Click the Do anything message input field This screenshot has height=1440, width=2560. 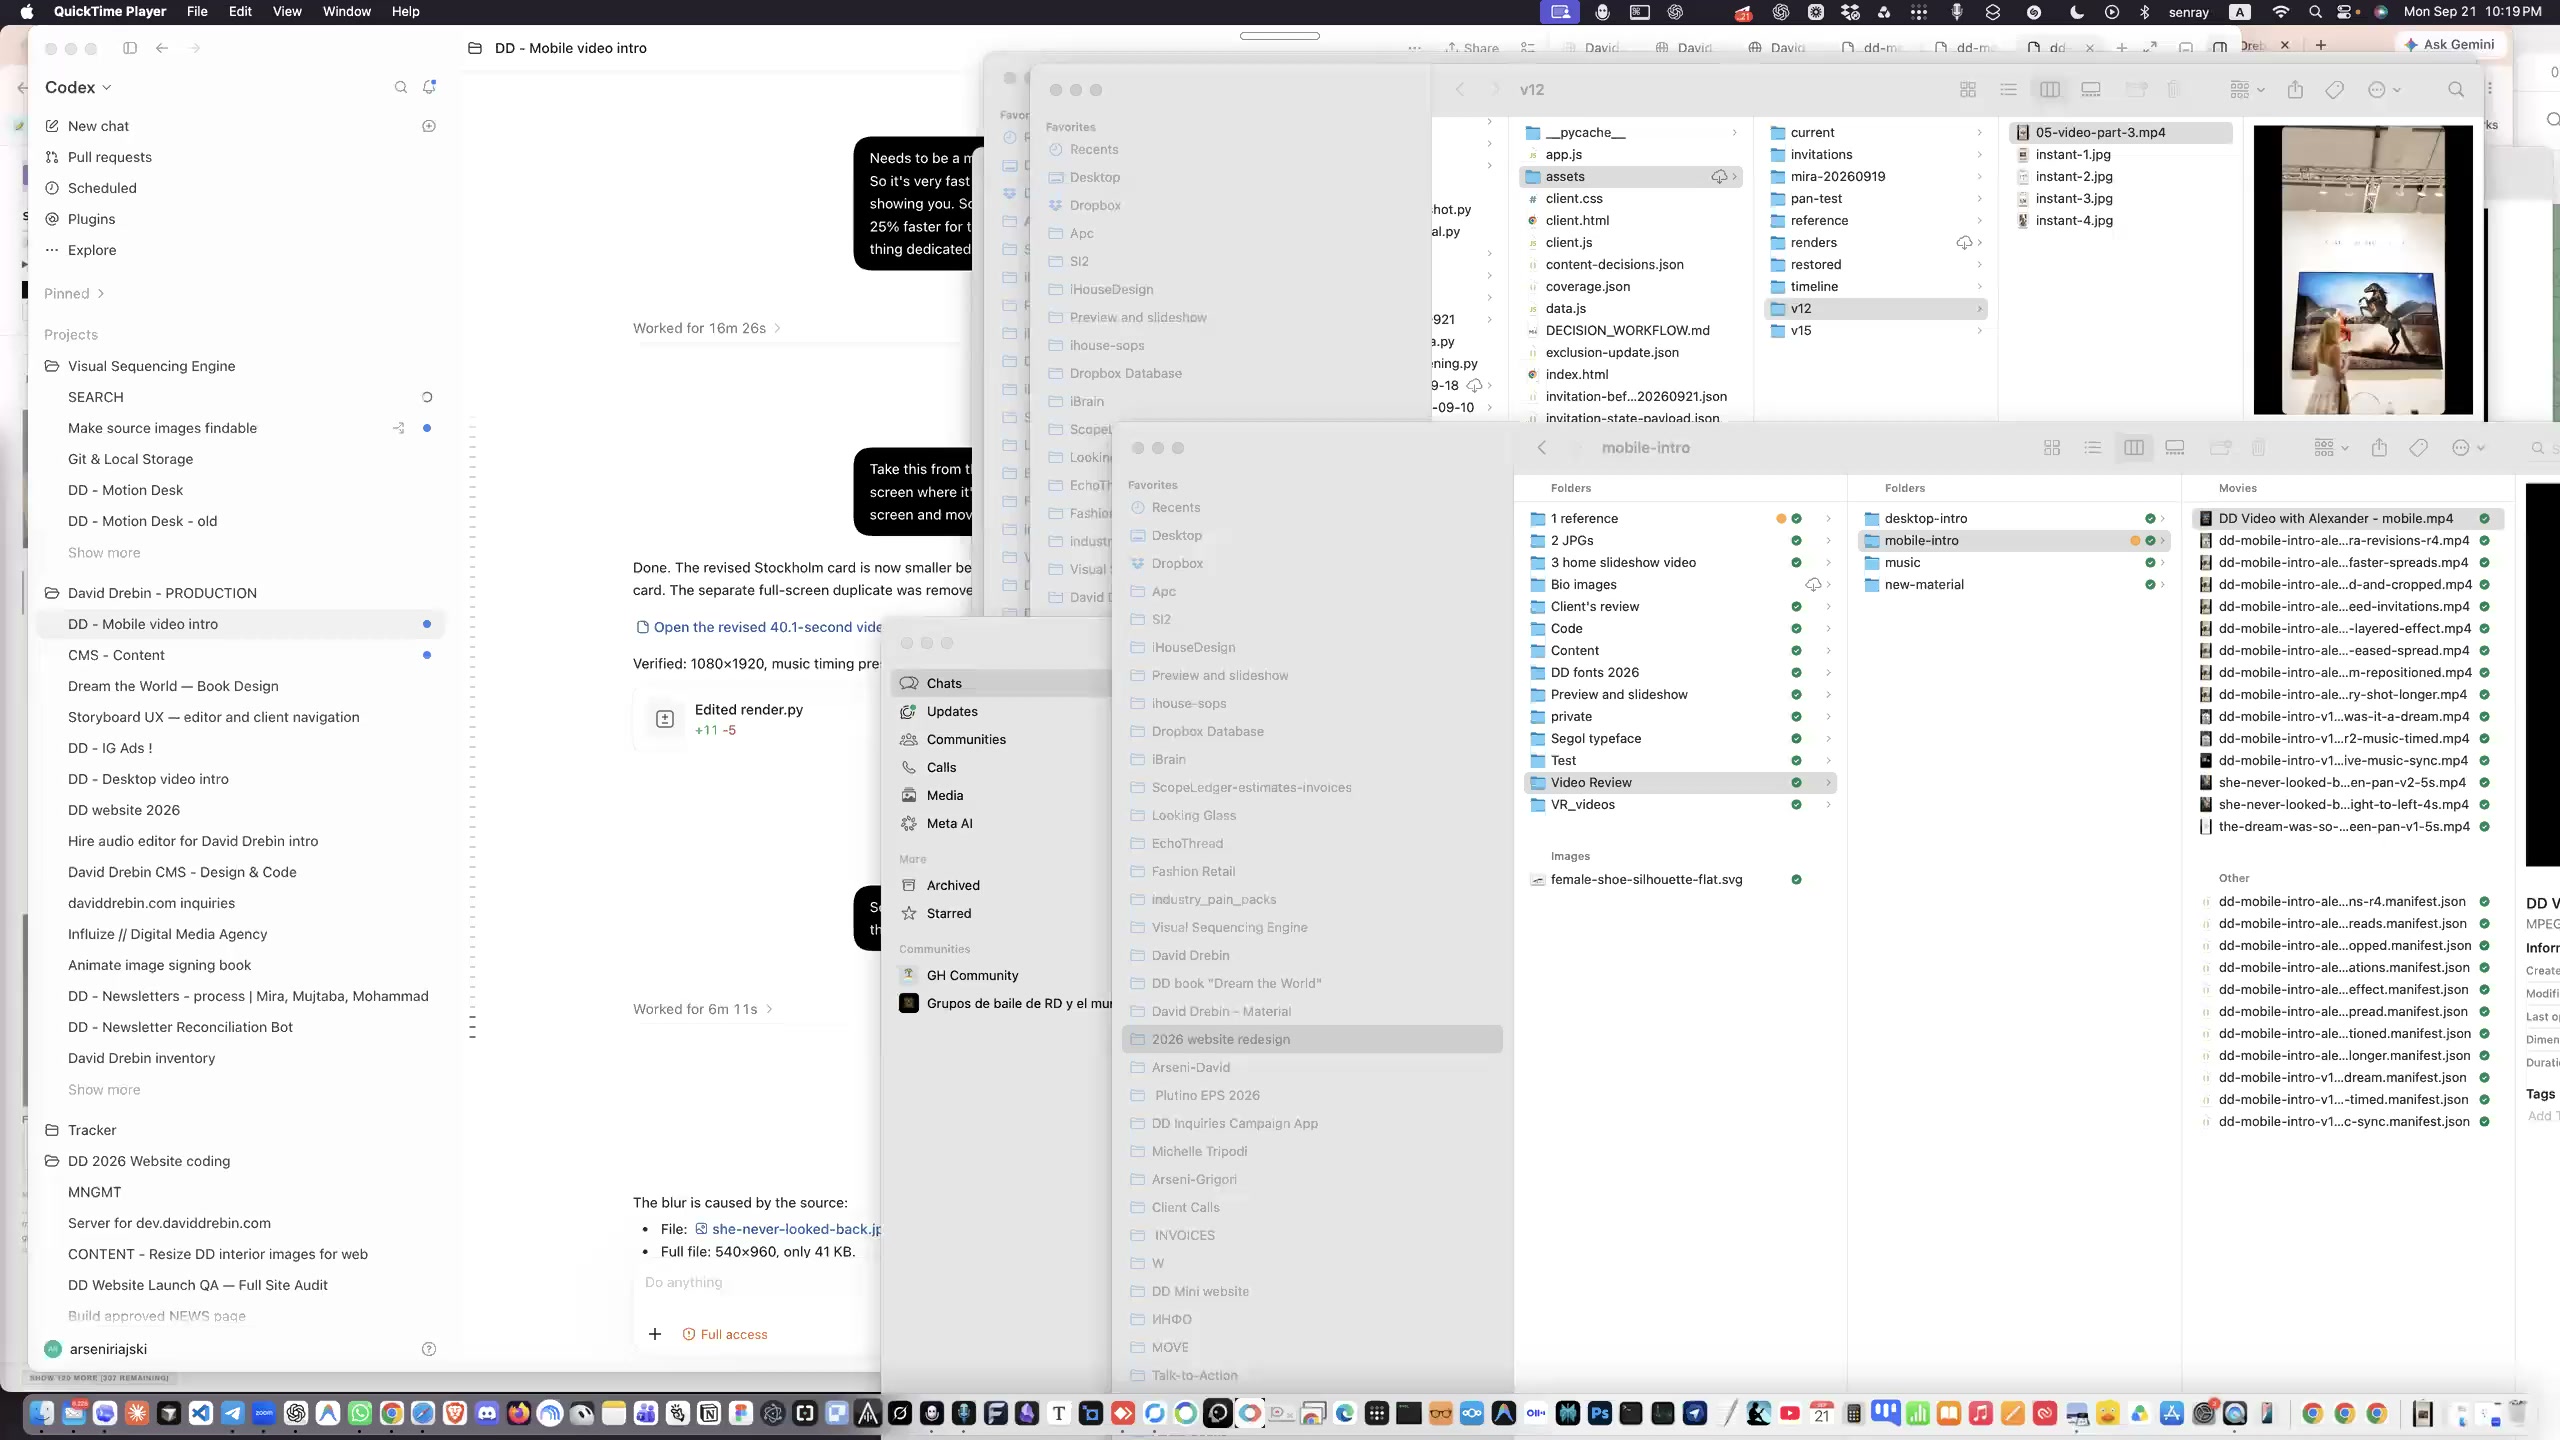[x=757, y=1283]
